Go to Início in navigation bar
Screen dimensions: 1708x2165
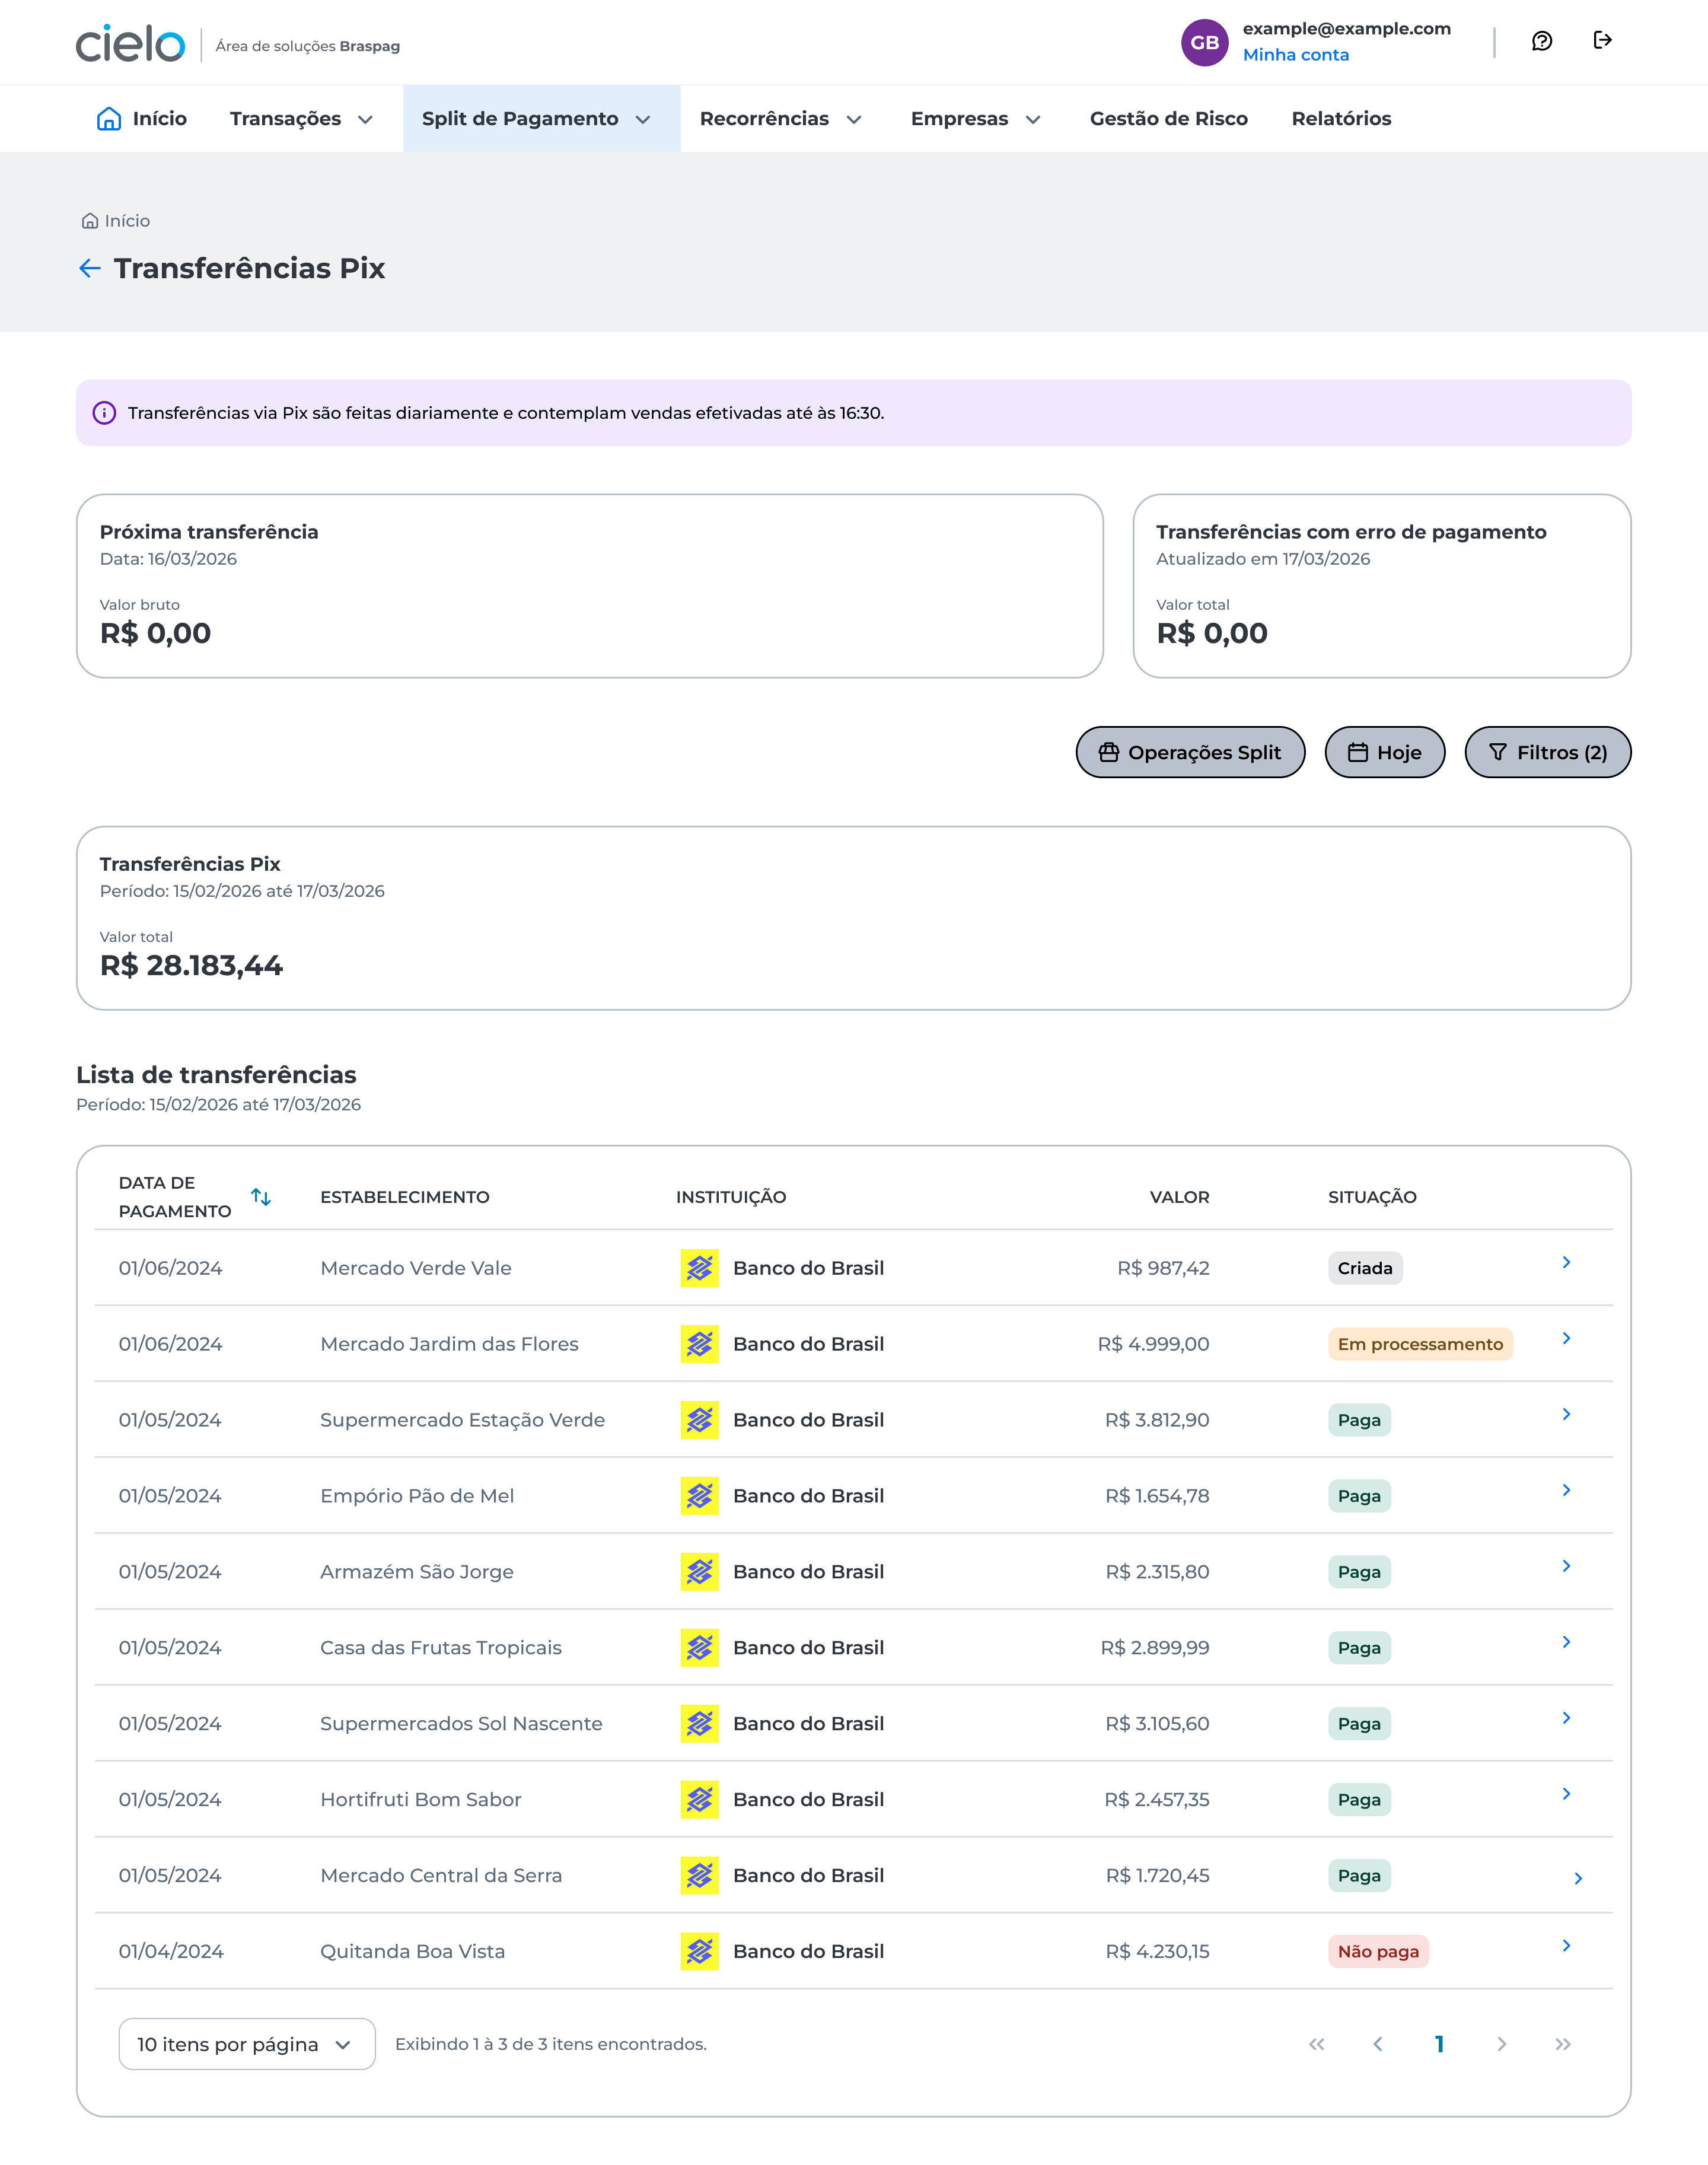tap(142, 119)
